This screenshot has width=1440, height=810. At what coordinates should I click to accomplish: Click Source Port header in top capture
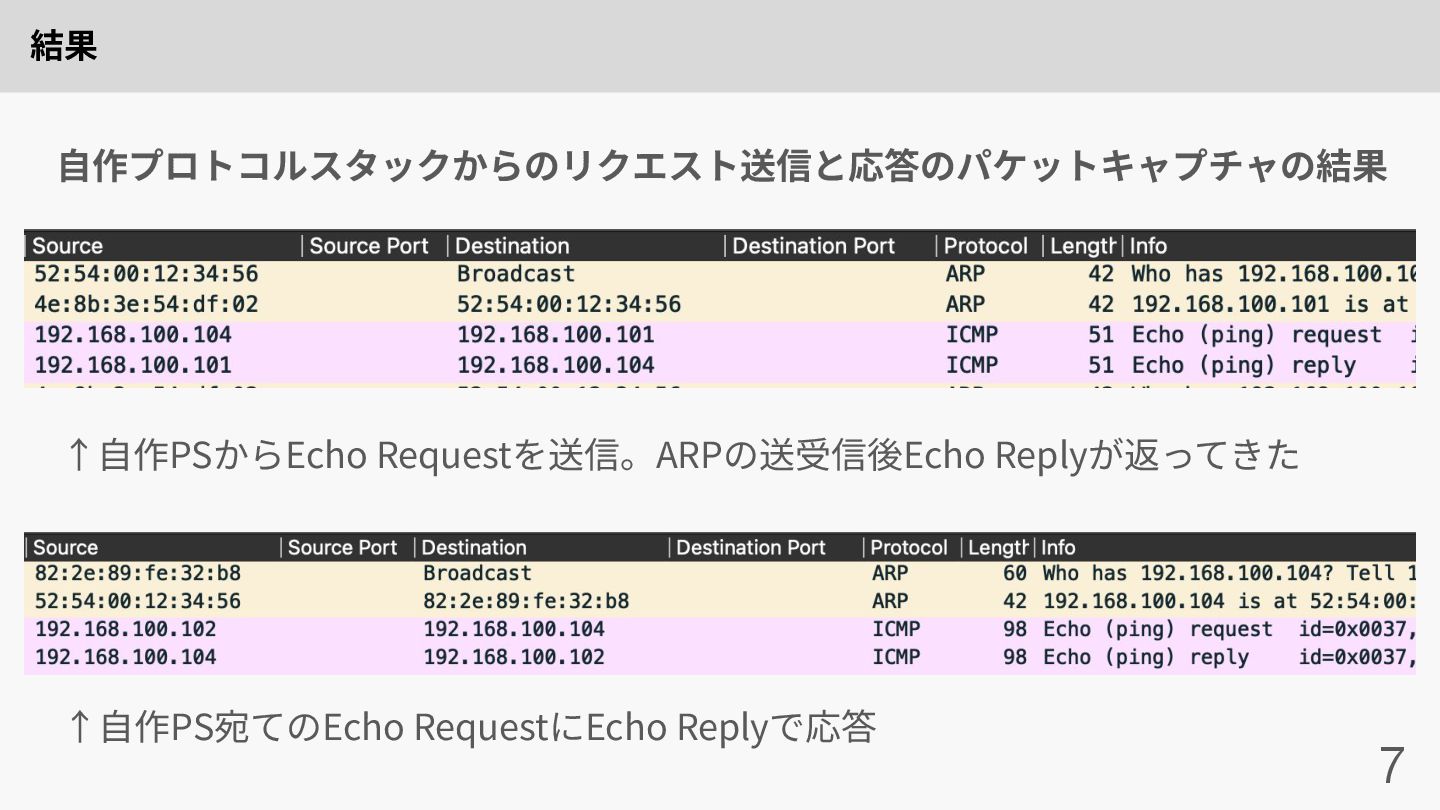click(x=369, y=246)
